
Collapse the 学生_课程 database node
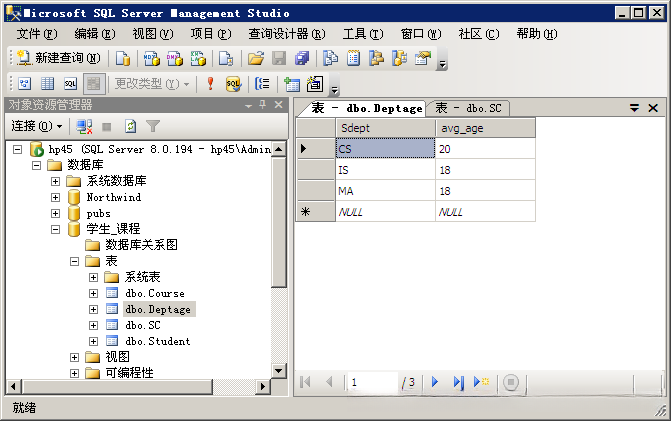pos(56,229)
